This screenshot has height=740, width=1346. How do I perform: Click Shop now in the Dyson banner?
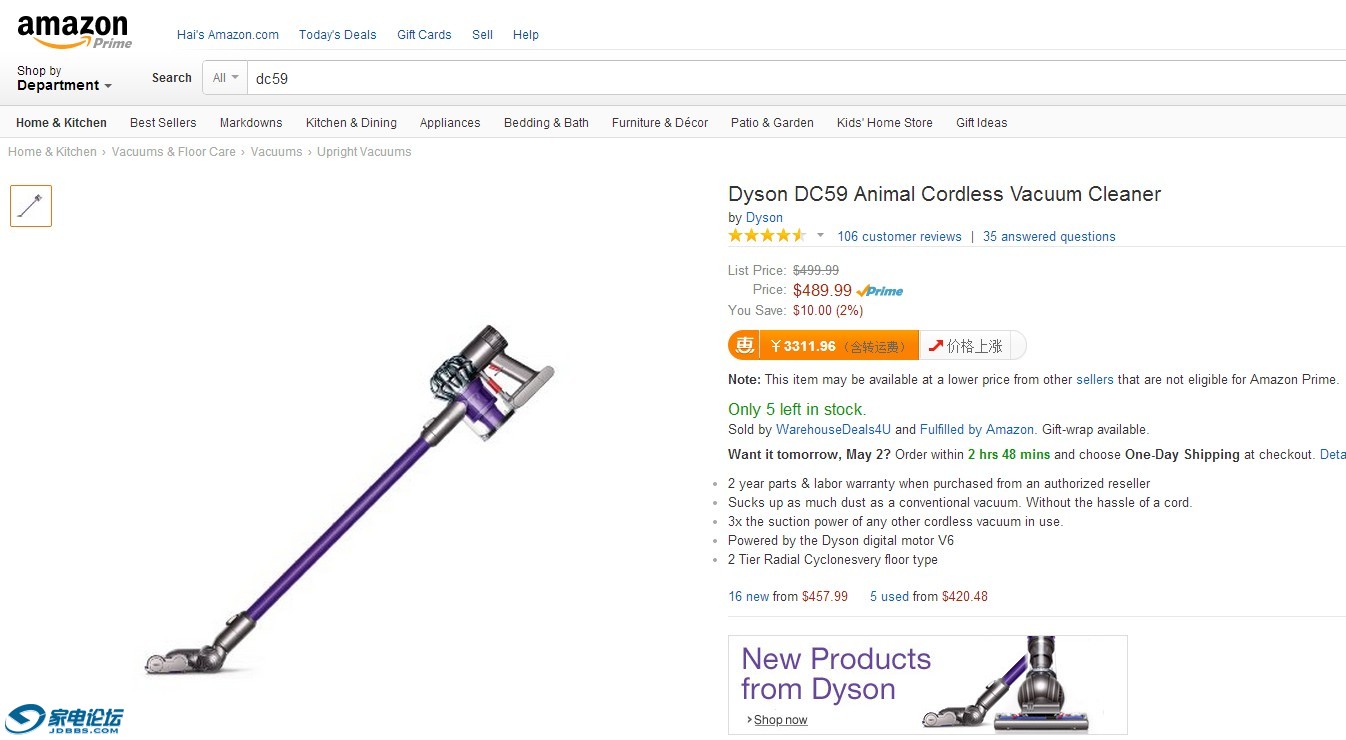779,719
